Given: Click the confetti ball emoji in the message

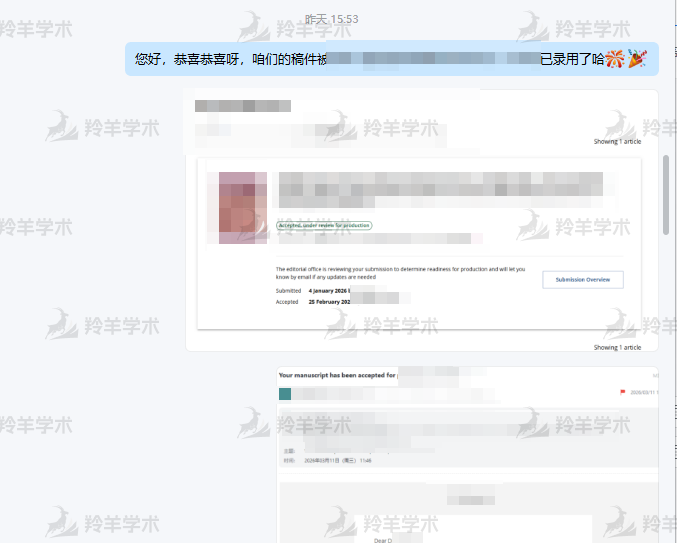Looking at the screenshot, I should (x=615, y=59).
